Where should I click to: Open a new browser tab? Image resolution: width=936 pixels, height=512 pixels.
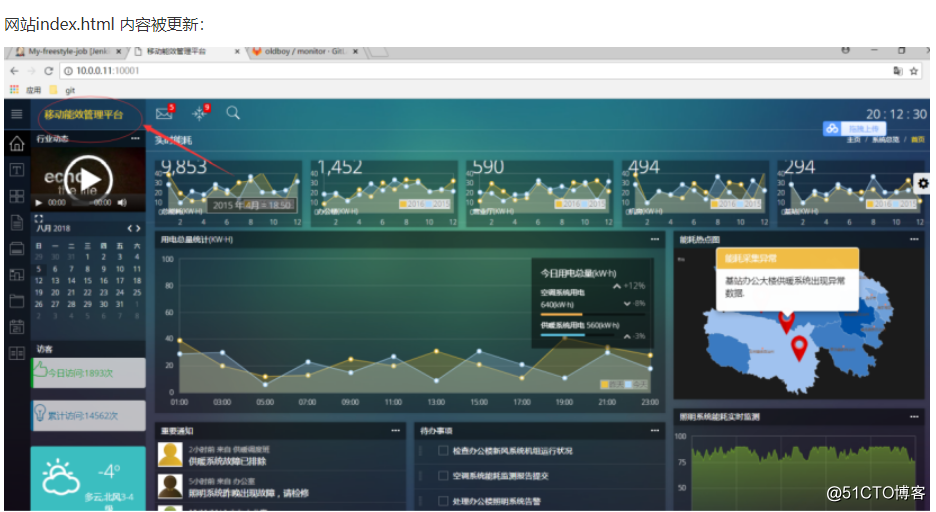(x=378, y=53)
